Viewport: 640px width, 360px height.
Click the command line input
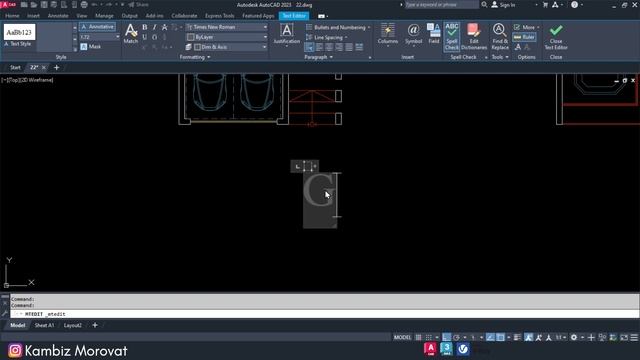(324, 314)
